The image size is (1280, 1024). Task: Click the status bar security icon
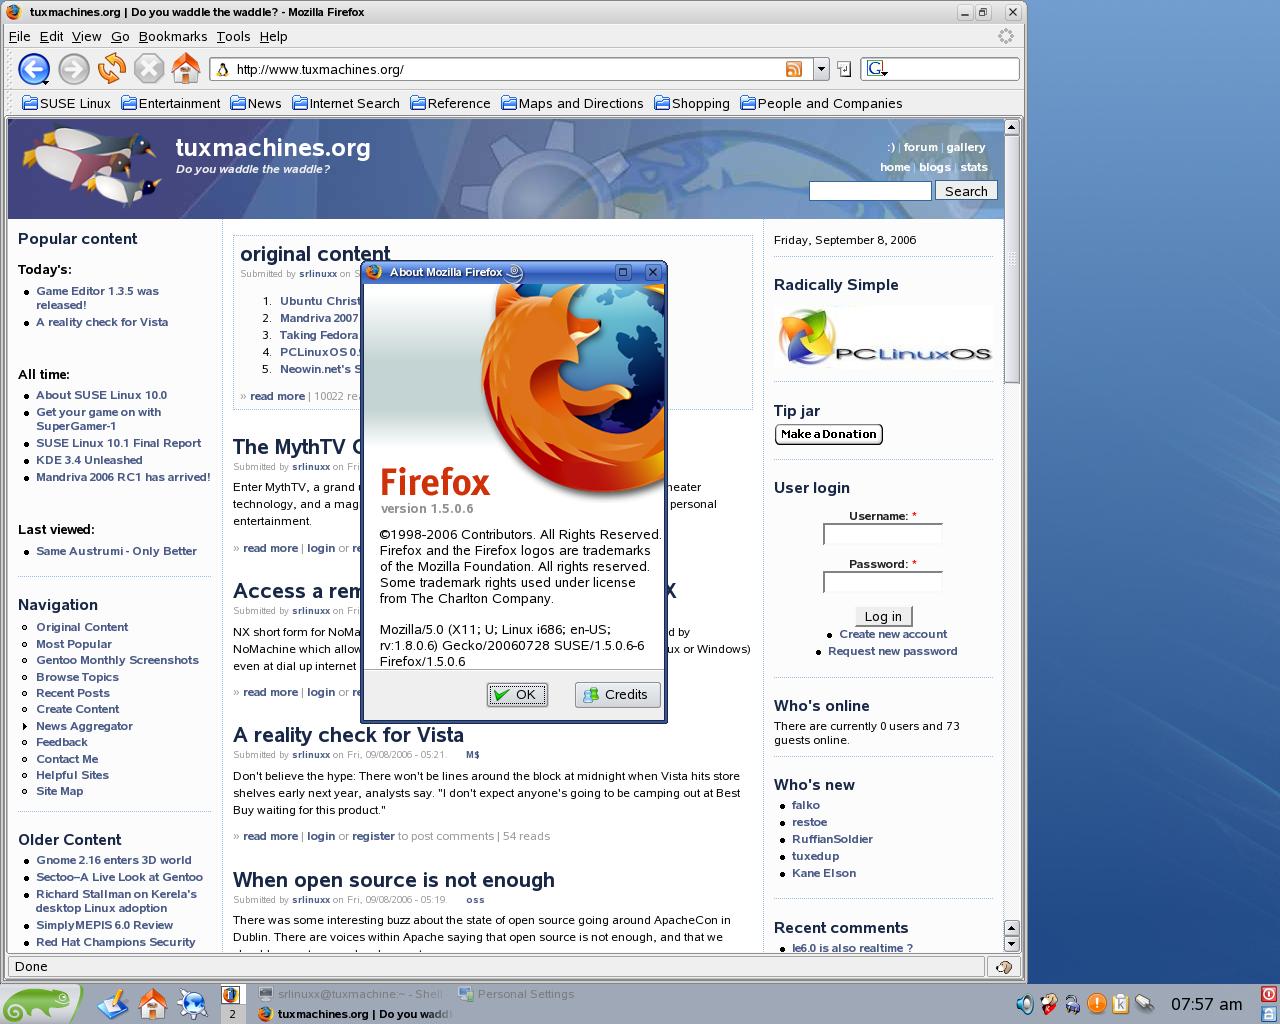(x=1004, y=966)
